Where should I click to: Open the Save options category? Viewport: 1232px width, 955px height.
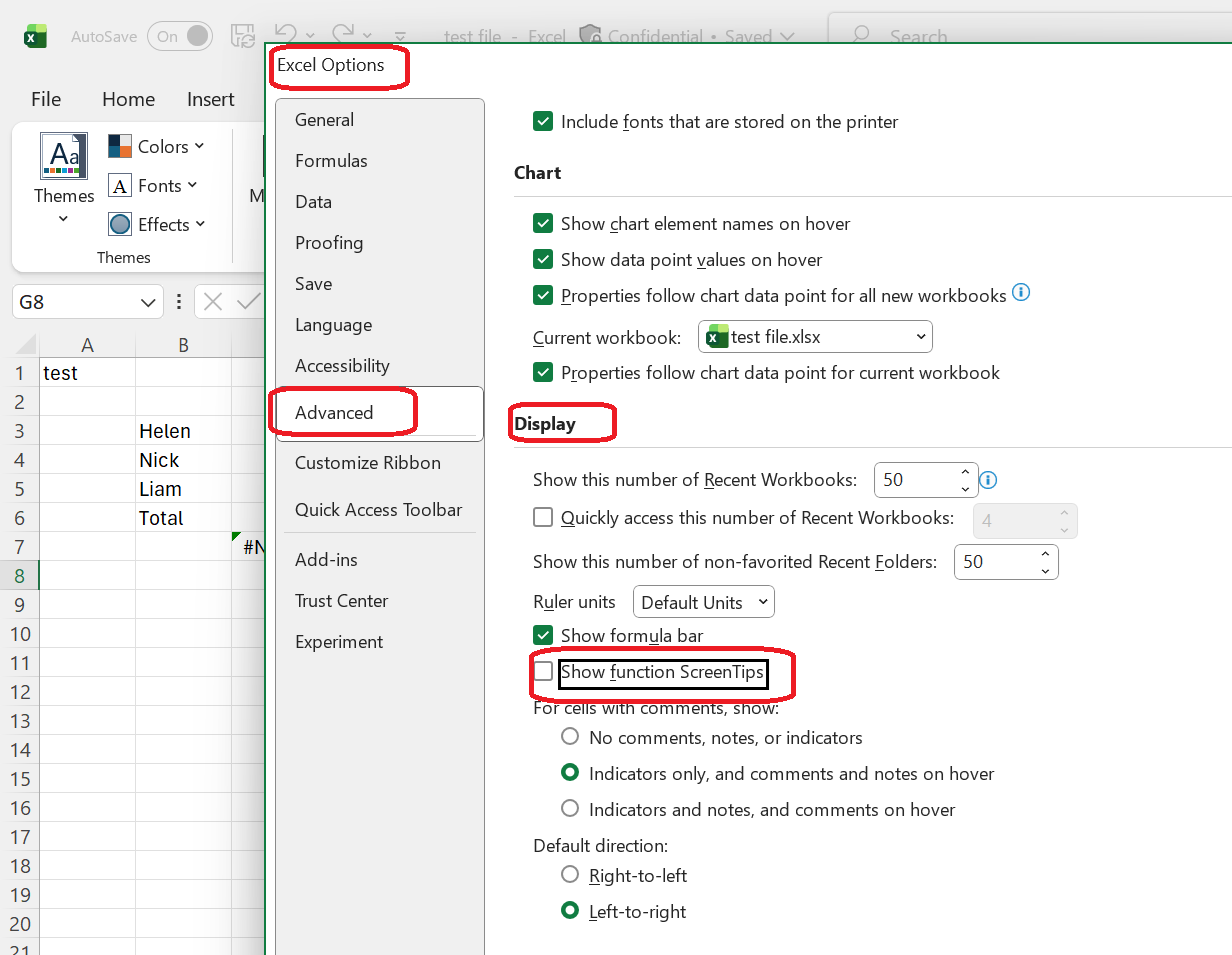tap(379, 284)
